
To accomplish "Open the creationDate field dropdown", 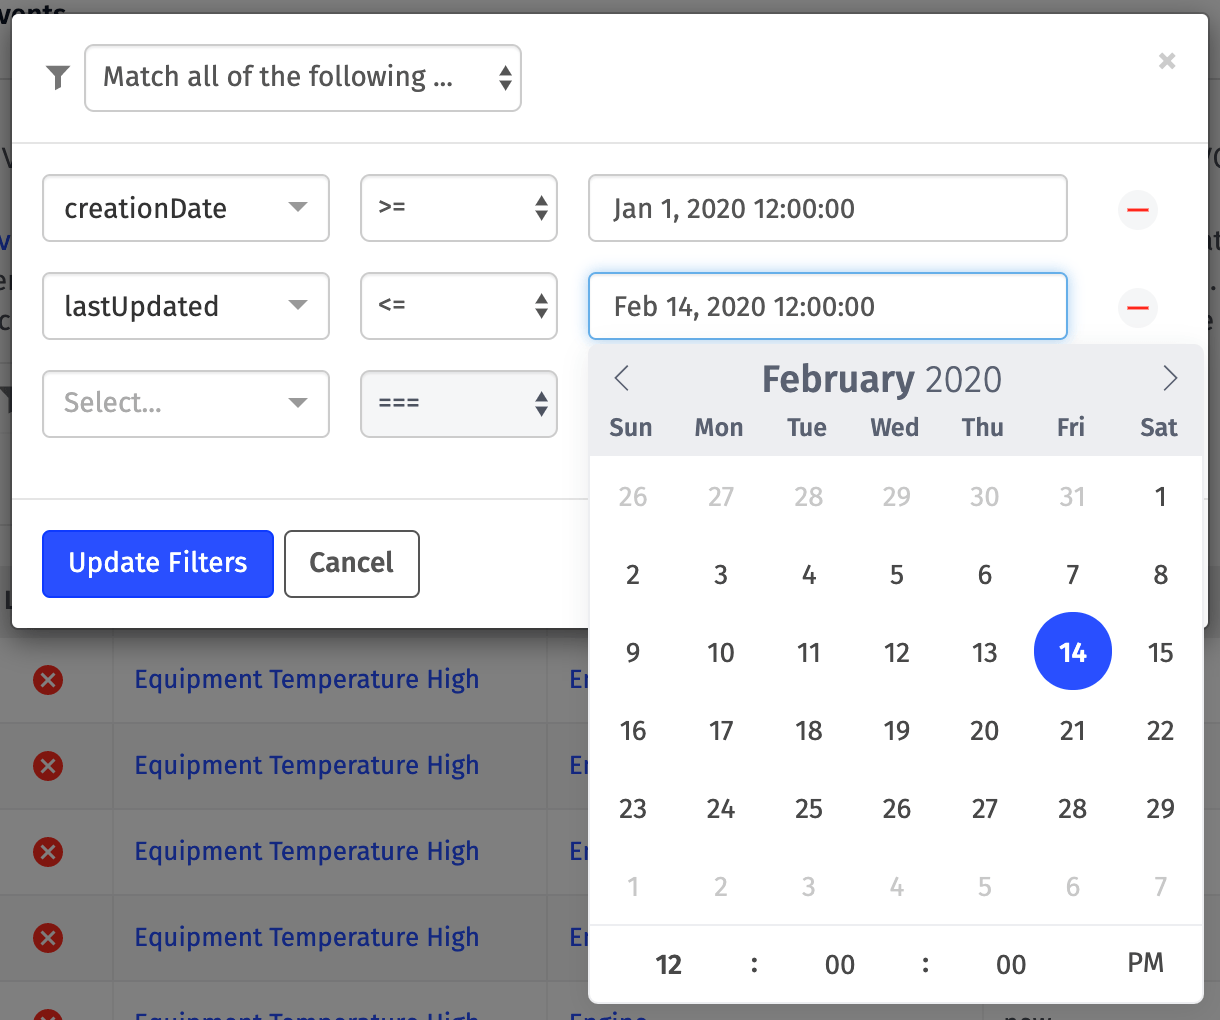I will (186, 208).
